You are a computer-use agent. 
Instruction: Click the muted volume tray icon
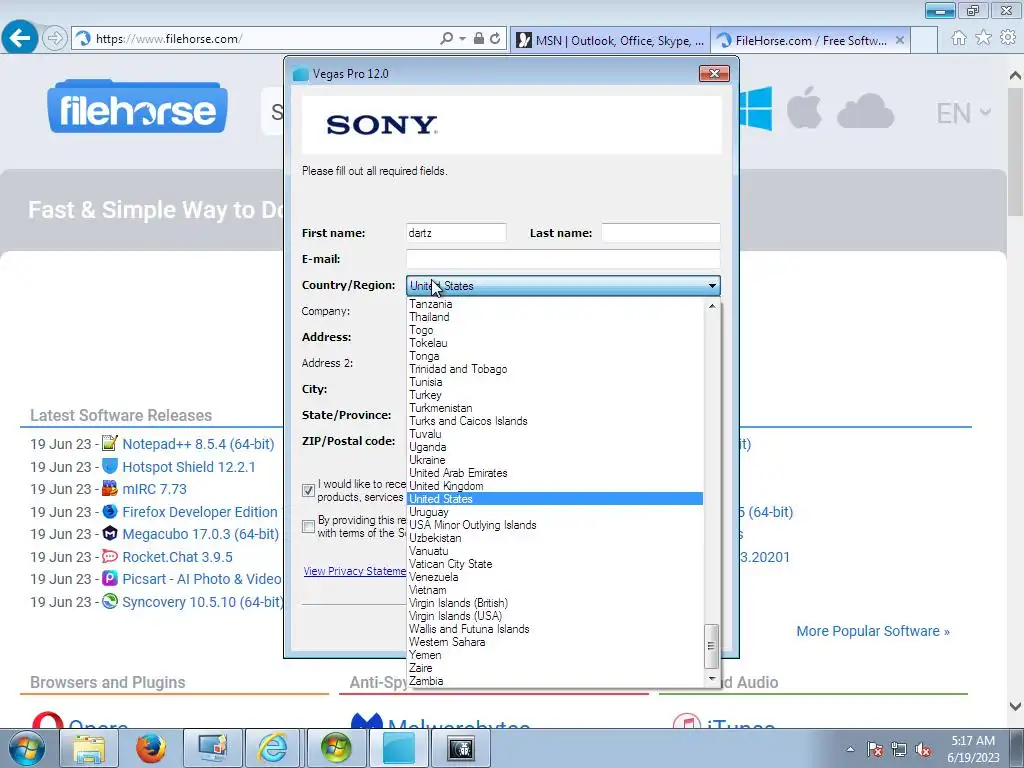pos(923,749)
